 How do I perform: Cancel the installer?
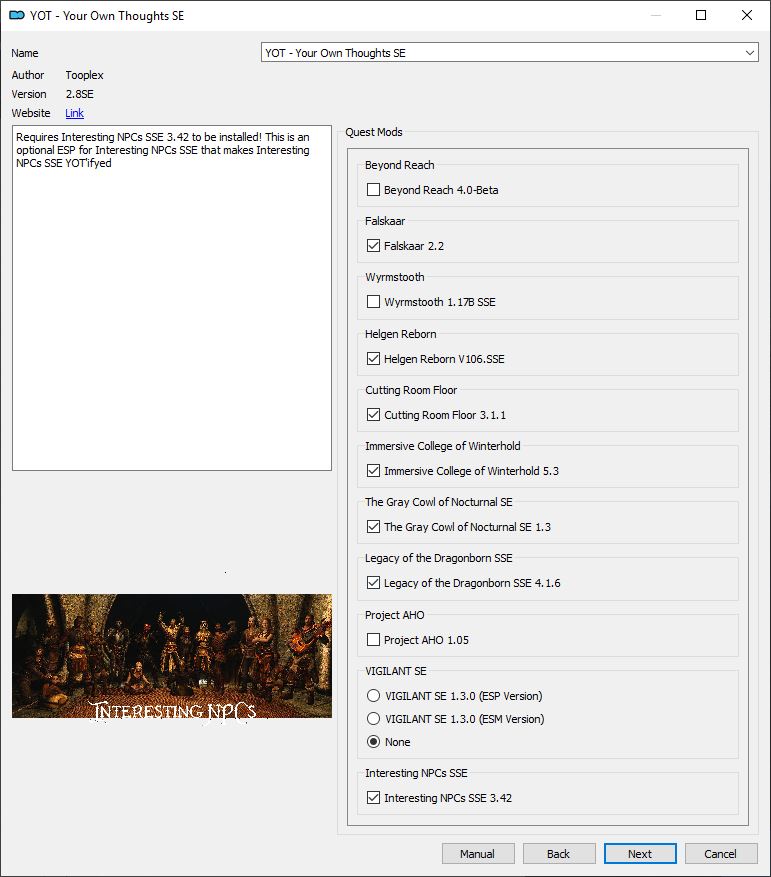pyautogui.click(x=721, y=854)
